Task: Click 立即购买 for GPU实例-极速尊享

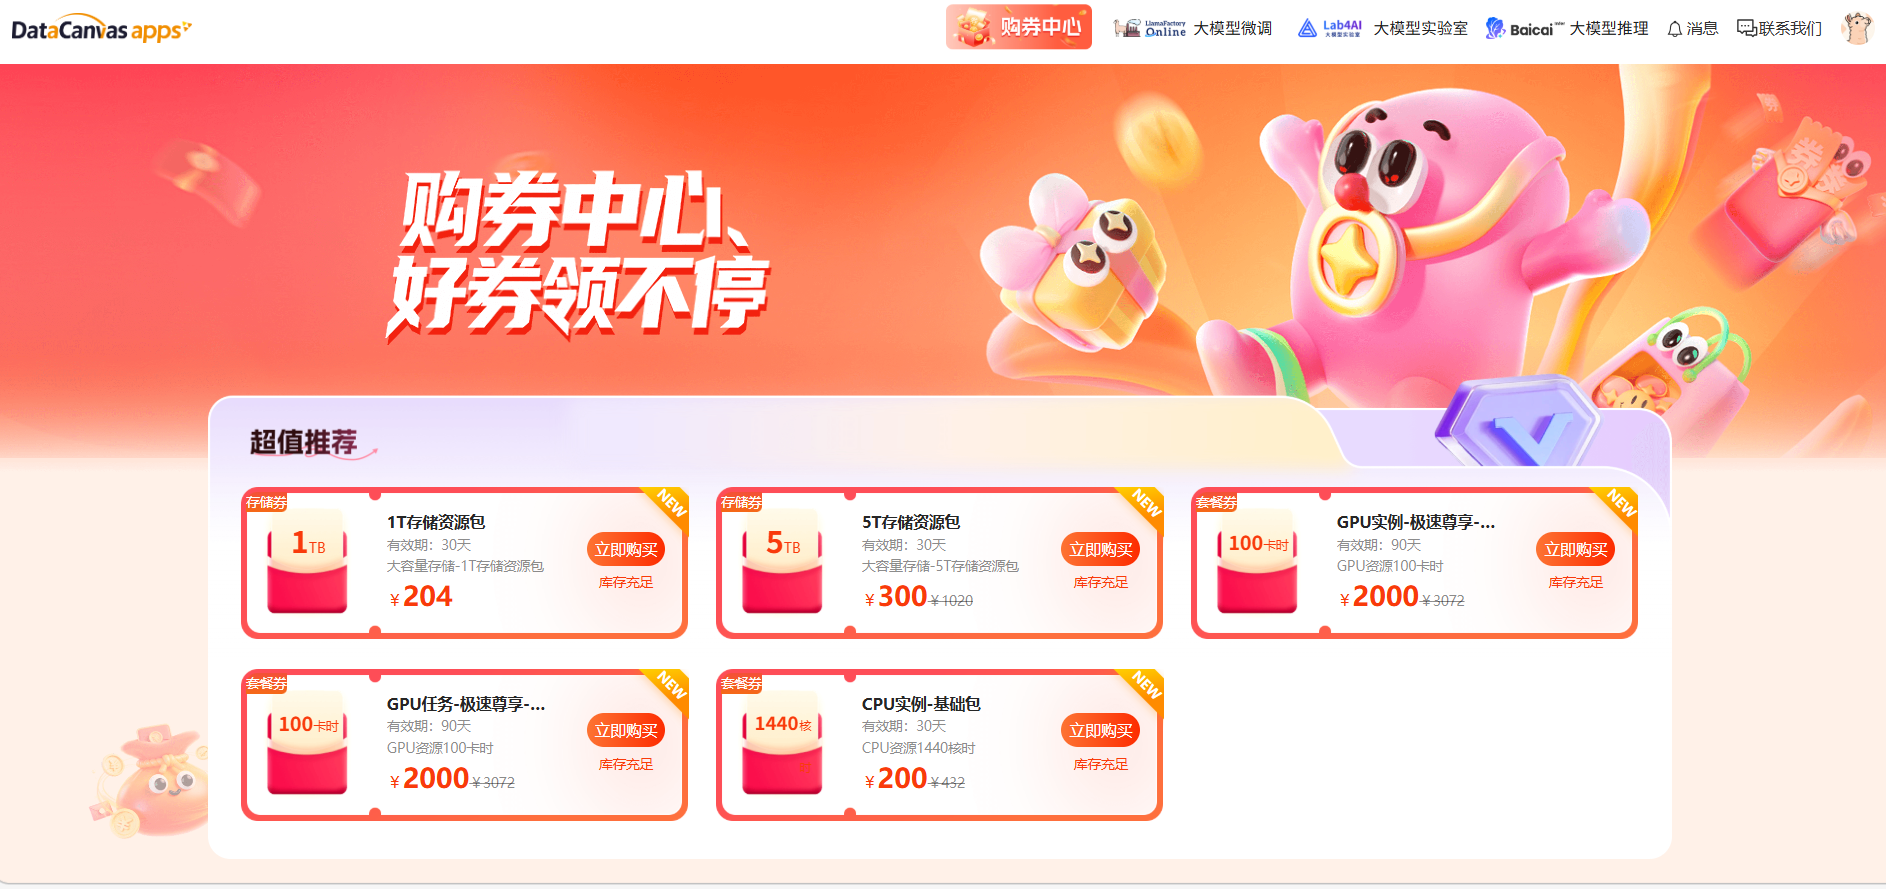Action: (x=1575, y=549)
